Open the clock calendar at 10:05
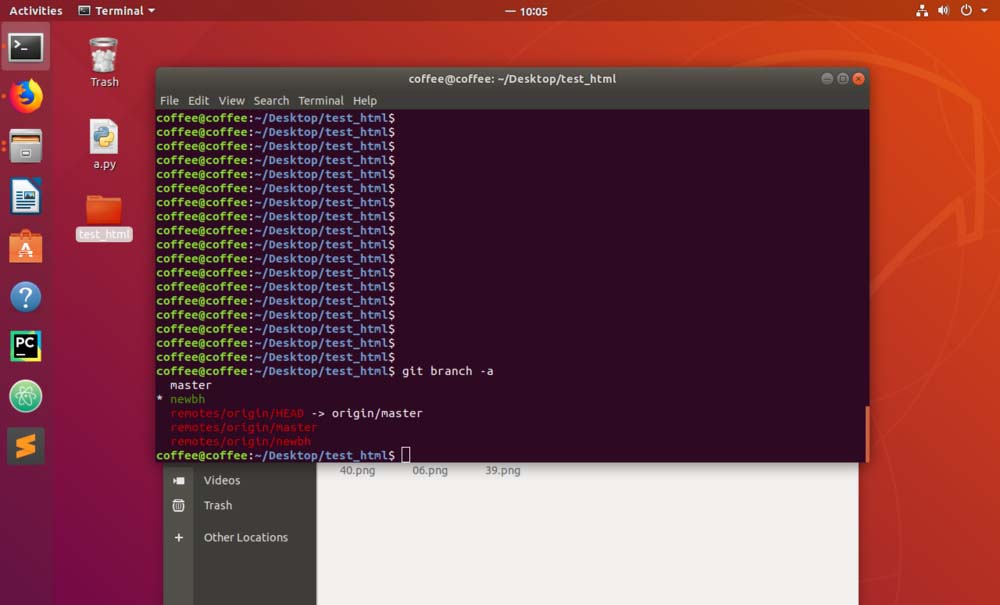 [x=533, y=11]
